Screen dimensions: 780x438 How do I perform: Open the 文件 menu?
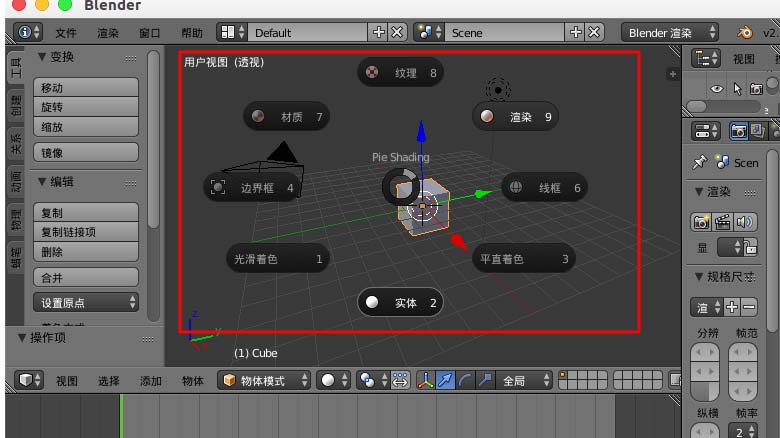[66, 33]
